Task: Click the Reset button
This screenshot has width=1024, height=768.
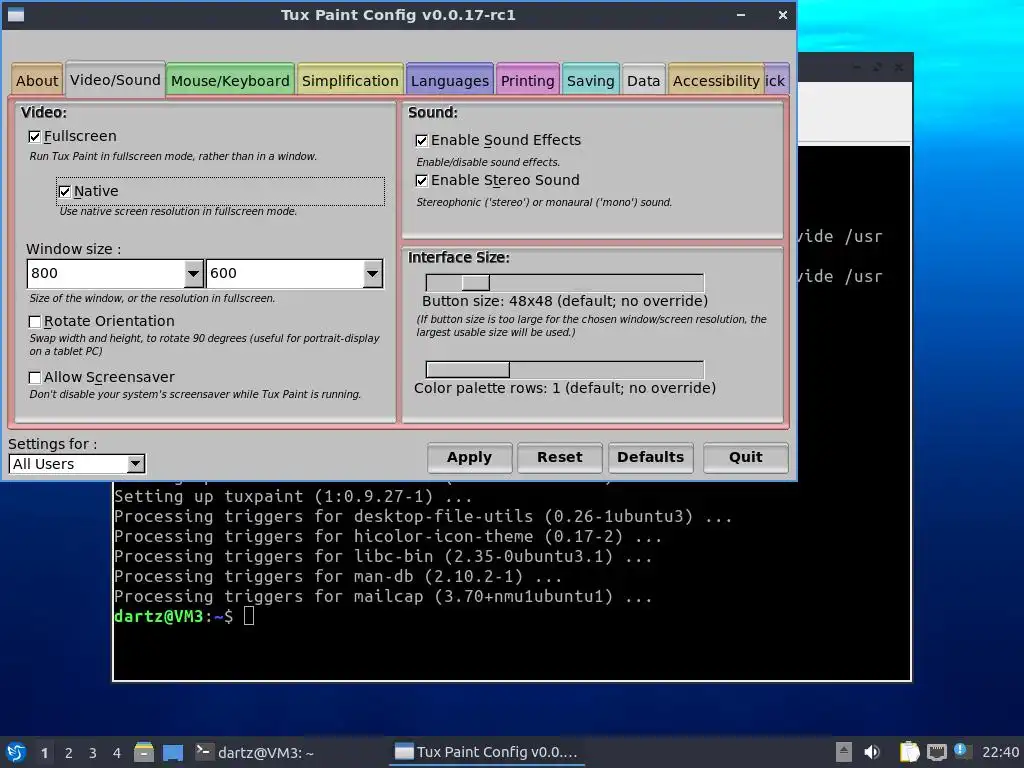Action: pyautogui.click(x=560, y=457)
